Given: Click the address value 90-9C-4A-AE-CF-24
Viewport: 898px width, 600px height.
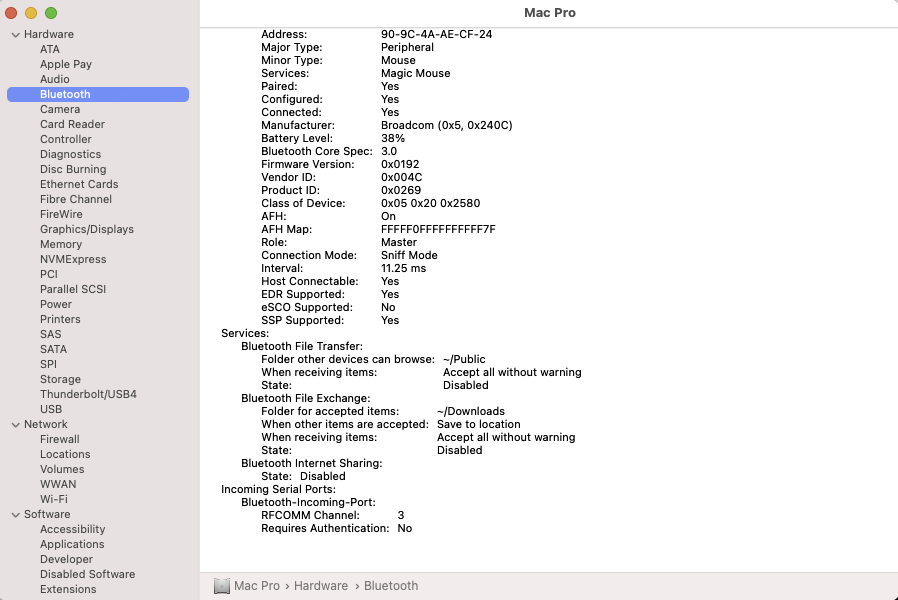Looking at the screenshot, I should pyautogui.click(x=436, y=34).
